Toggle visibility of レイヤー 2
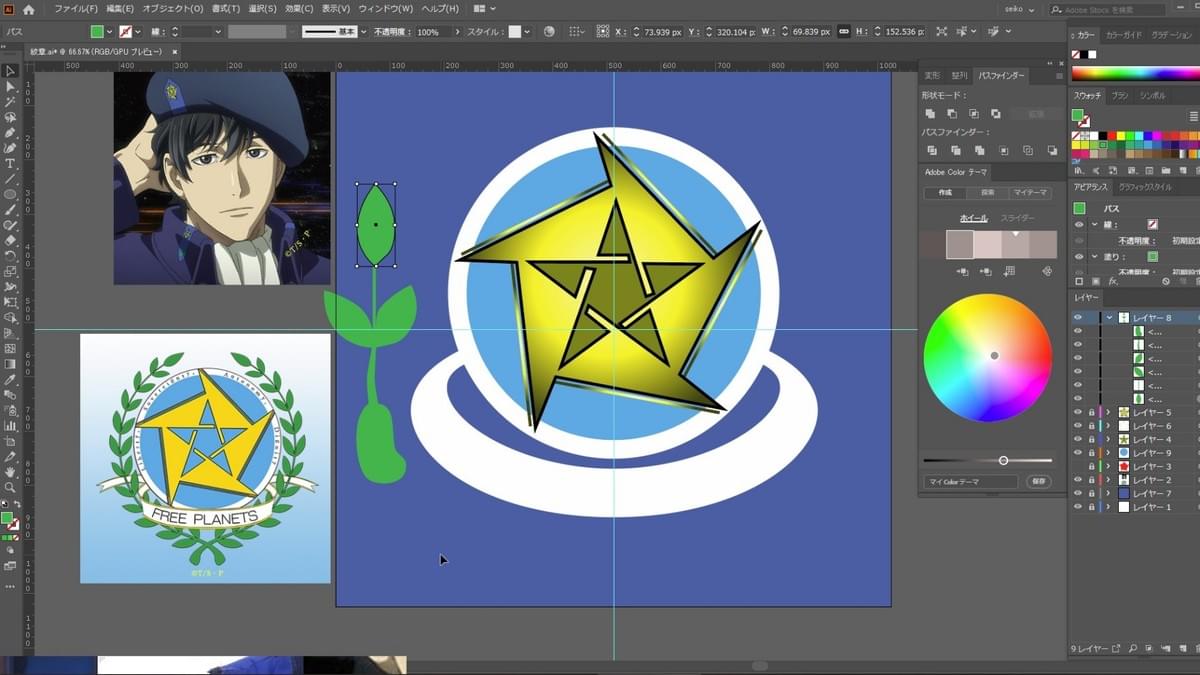The width and height of the screenshot is (1200, 675). pos(1077,480)
